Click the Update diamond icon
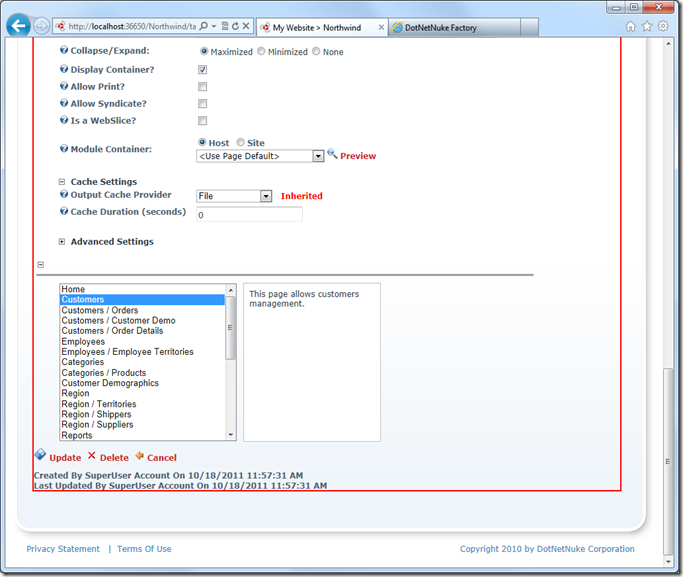Viewport: 683px width, 577px height. pos(40,455)
